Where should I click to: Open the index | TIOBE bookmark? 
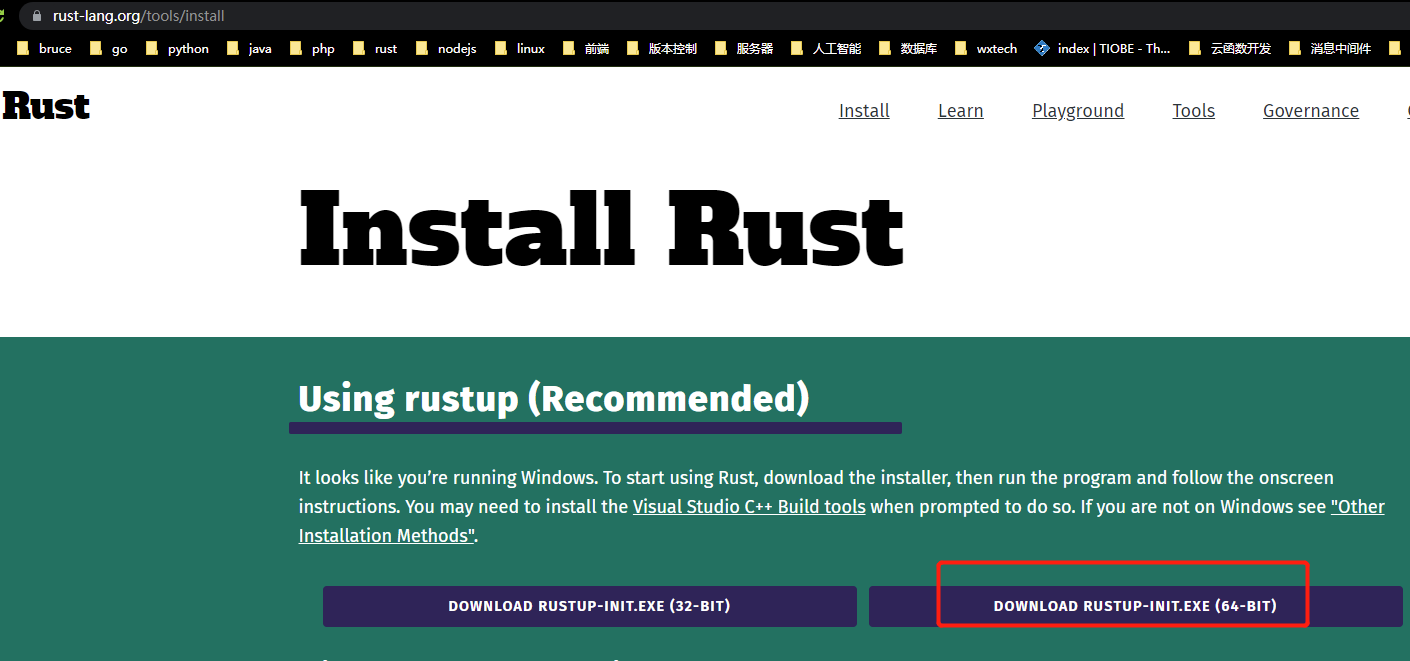coord(1102,48)
